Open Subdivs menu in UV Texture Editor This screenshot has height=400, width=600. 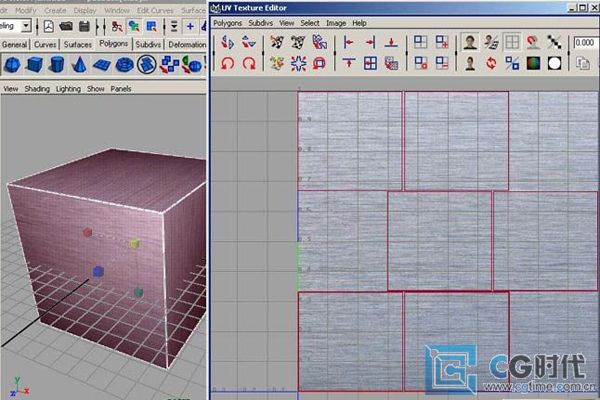261,23
